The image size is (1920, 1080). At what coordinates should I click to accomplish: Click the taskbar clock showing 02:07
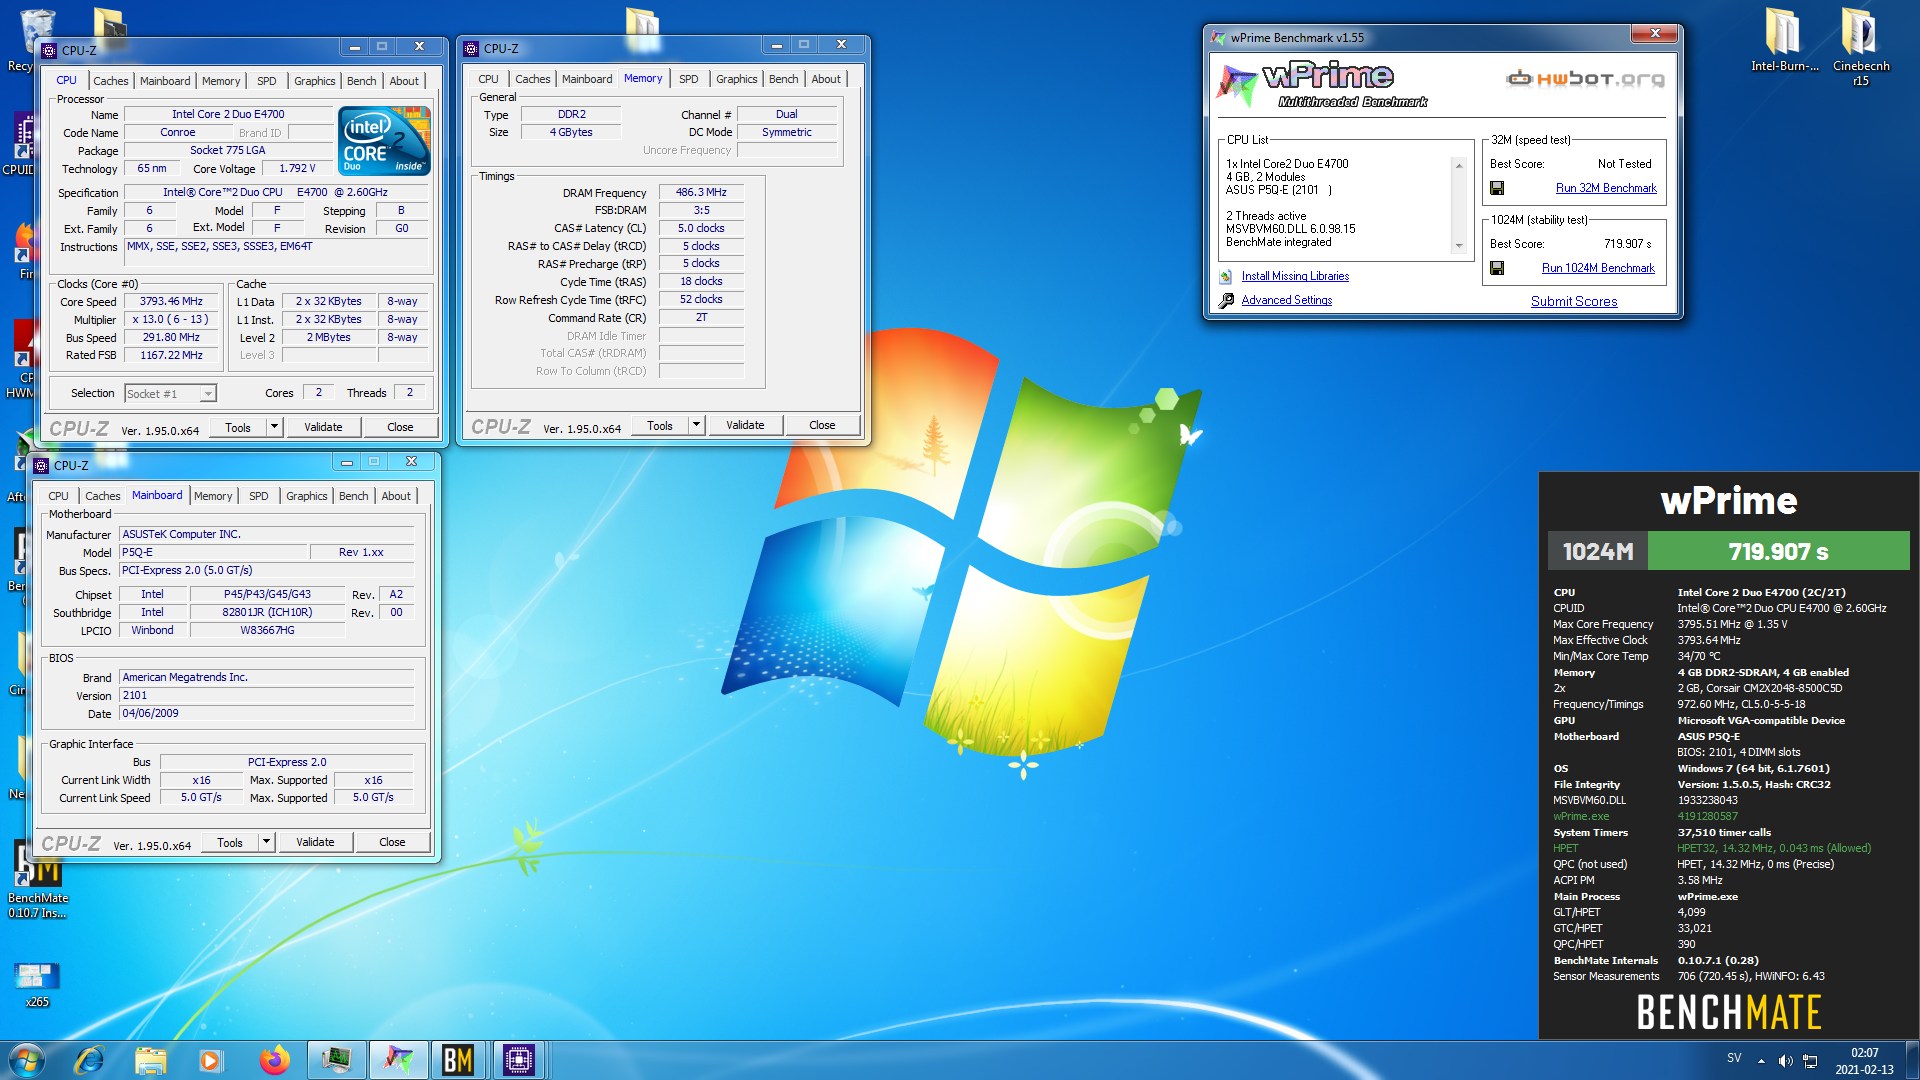pyautogui.click(x=1864, y=1061)
